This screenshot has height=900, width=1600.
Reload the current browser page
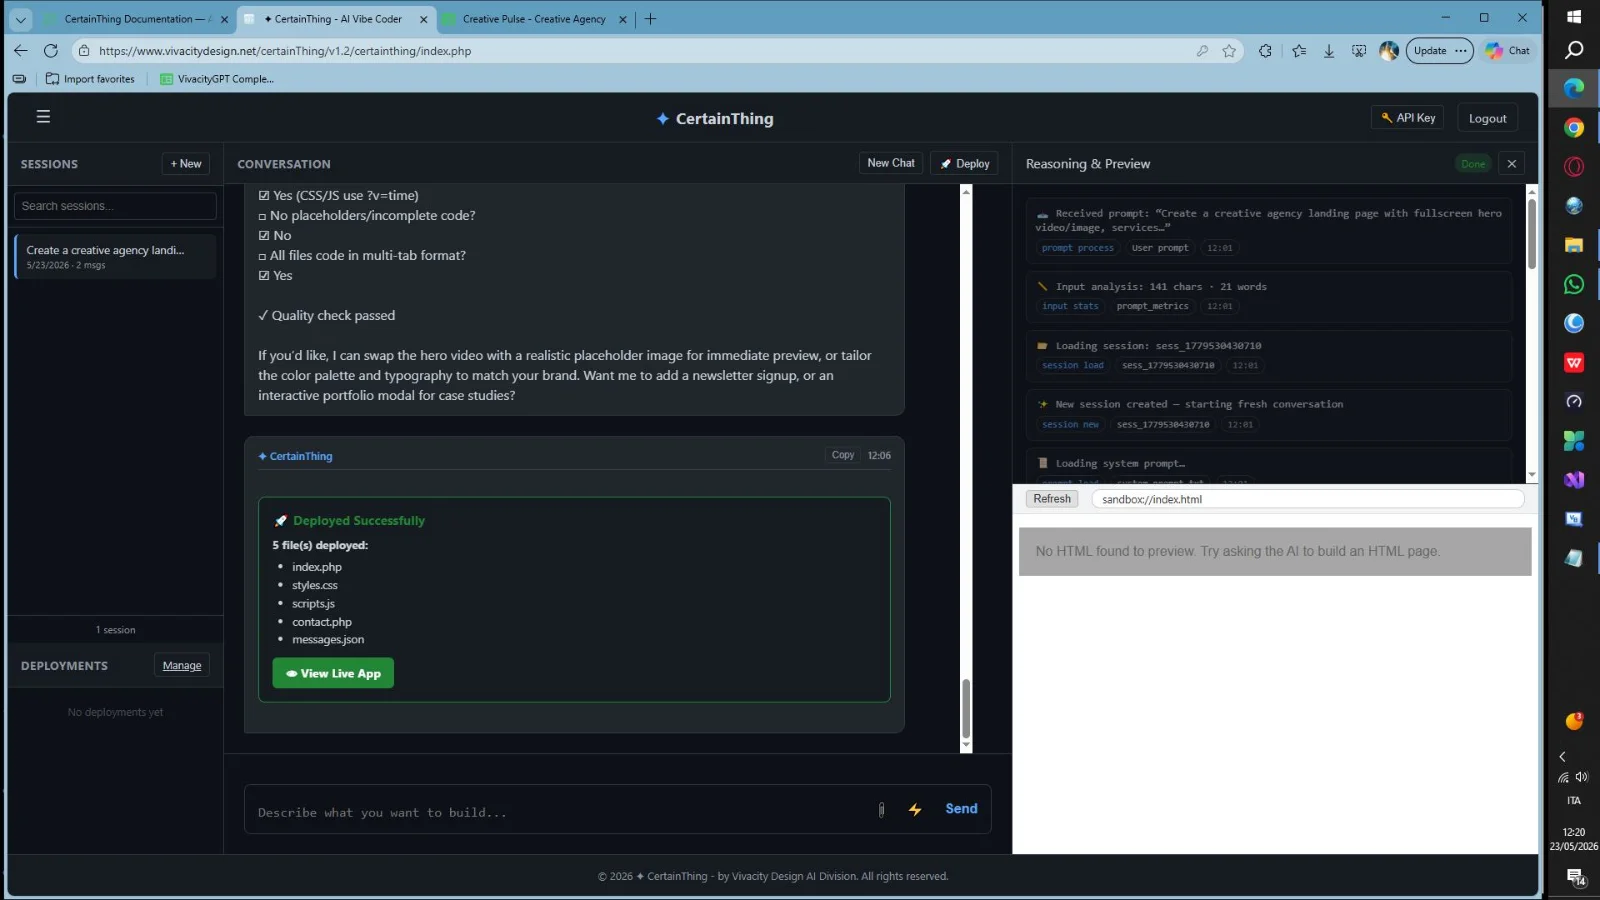point(51,51)
